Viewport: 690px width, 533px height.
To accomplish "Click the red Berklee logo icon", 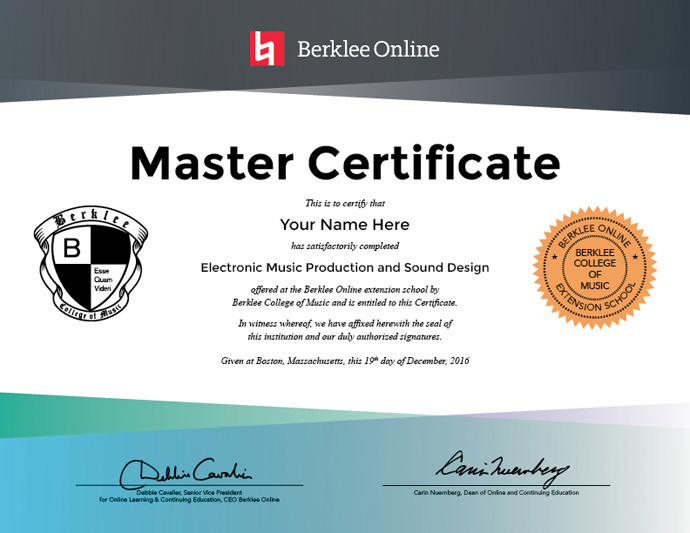I will pos(267,48).
